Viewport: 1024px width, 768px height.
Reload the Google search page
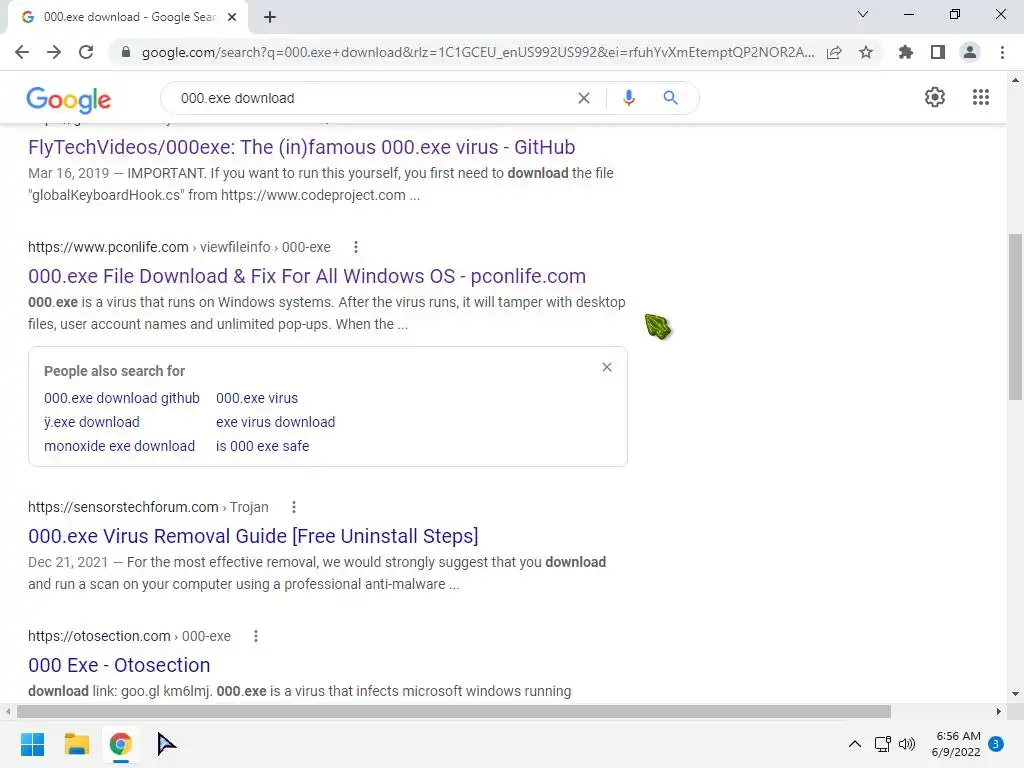point(86,52)
